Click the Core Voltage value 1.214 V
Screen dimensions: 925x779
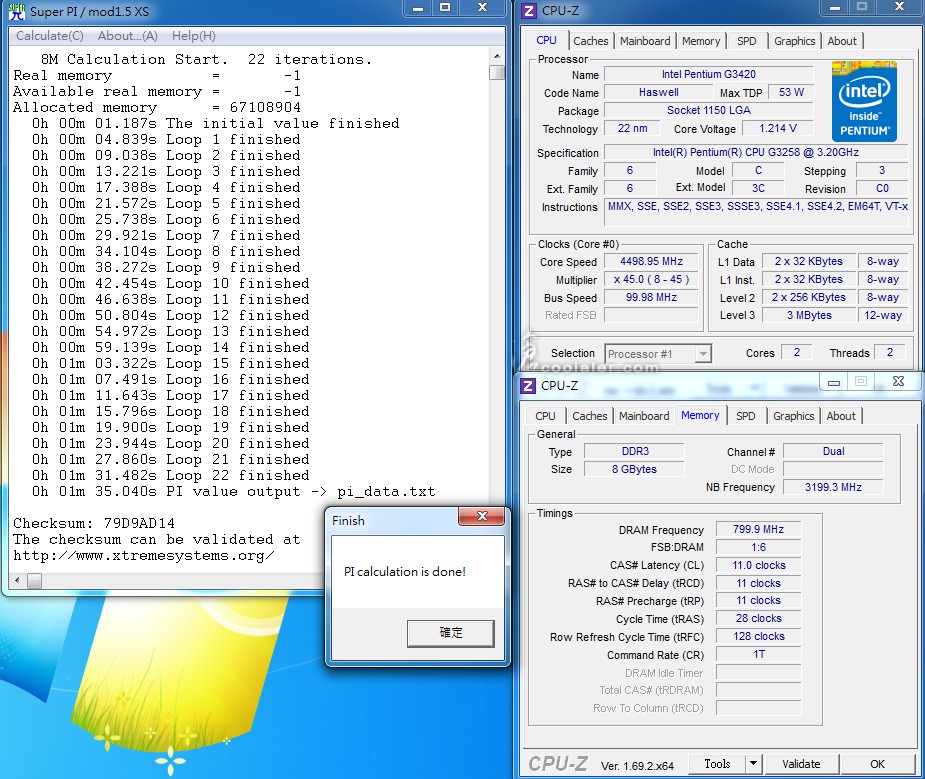tap(778, 128)
